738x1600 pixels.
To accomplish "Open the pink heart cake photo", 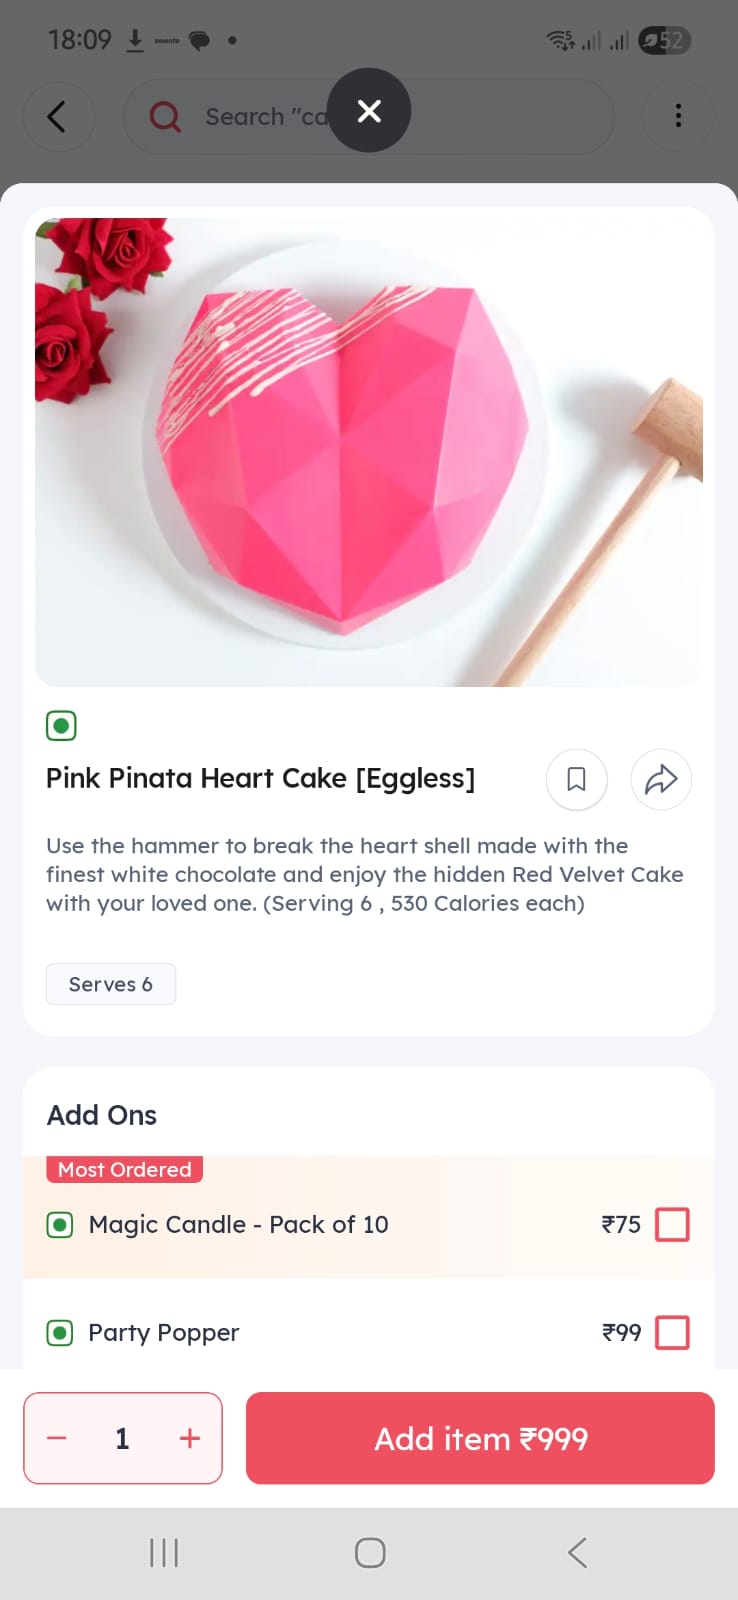I will coord(368,452).
